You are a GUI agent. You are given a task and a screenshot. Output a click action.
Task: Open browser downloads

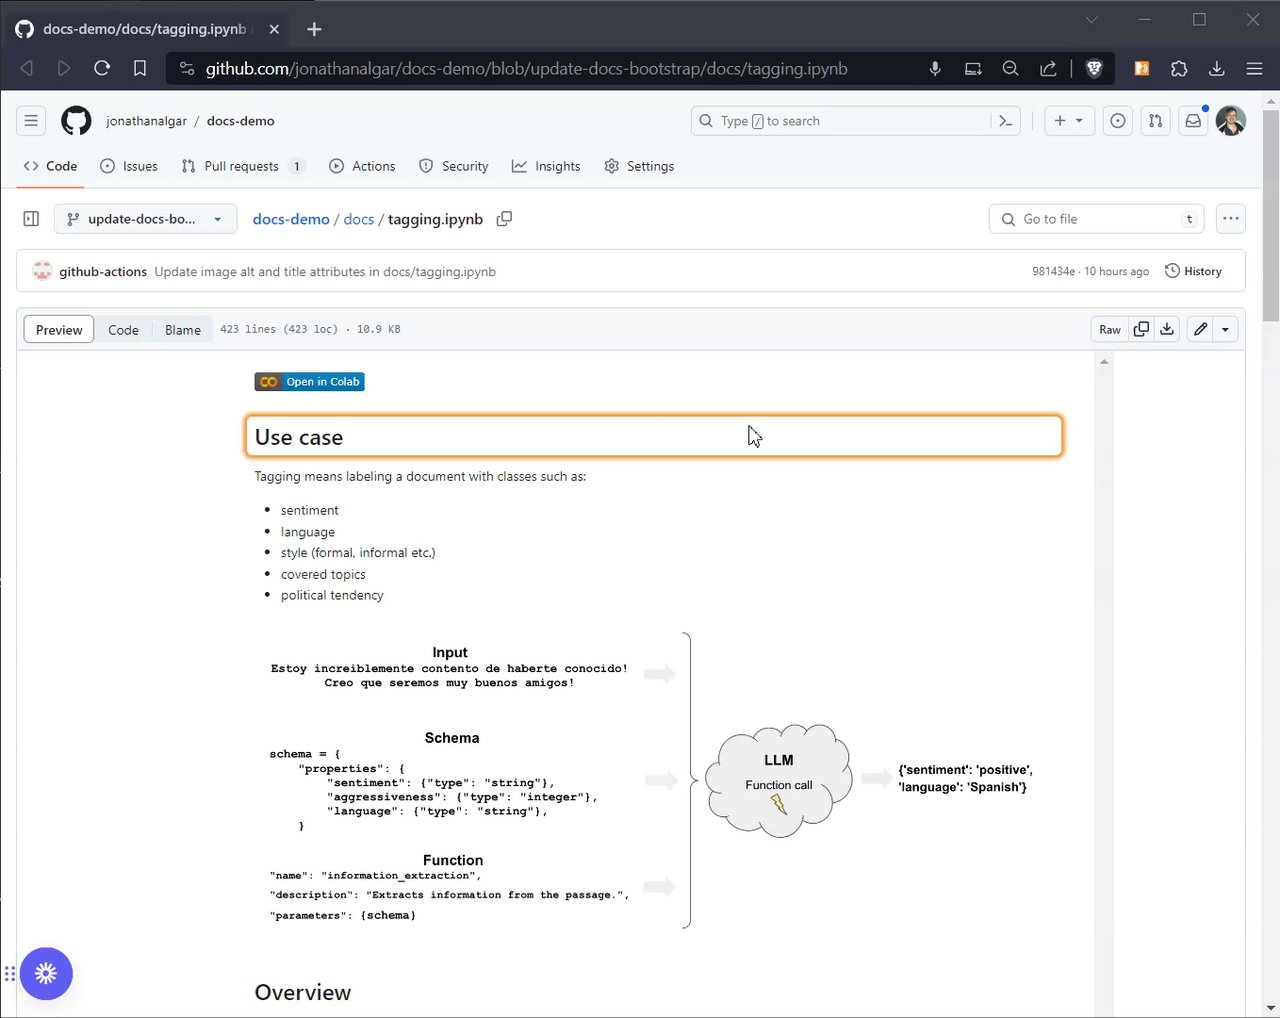click(x=1217, y=69)
